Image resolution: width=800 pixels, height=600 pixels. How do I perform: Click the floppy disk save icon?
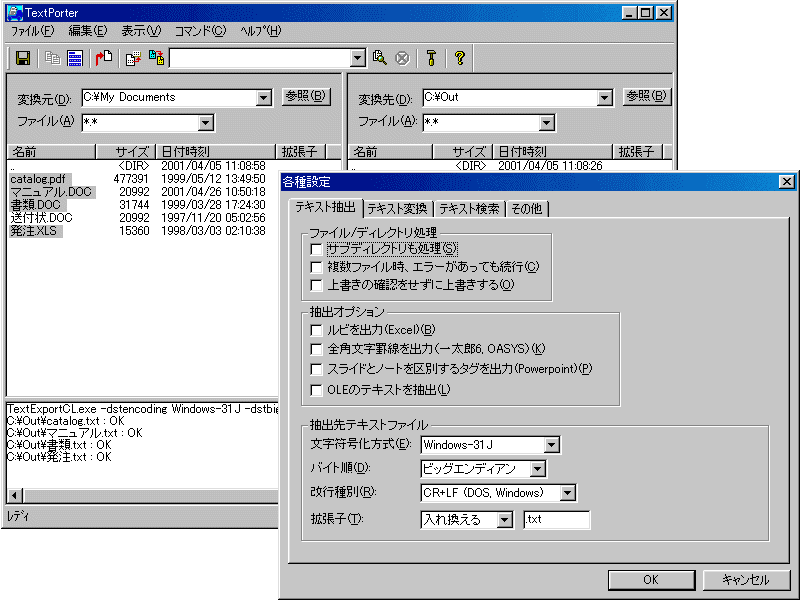(x=23, y=58)
